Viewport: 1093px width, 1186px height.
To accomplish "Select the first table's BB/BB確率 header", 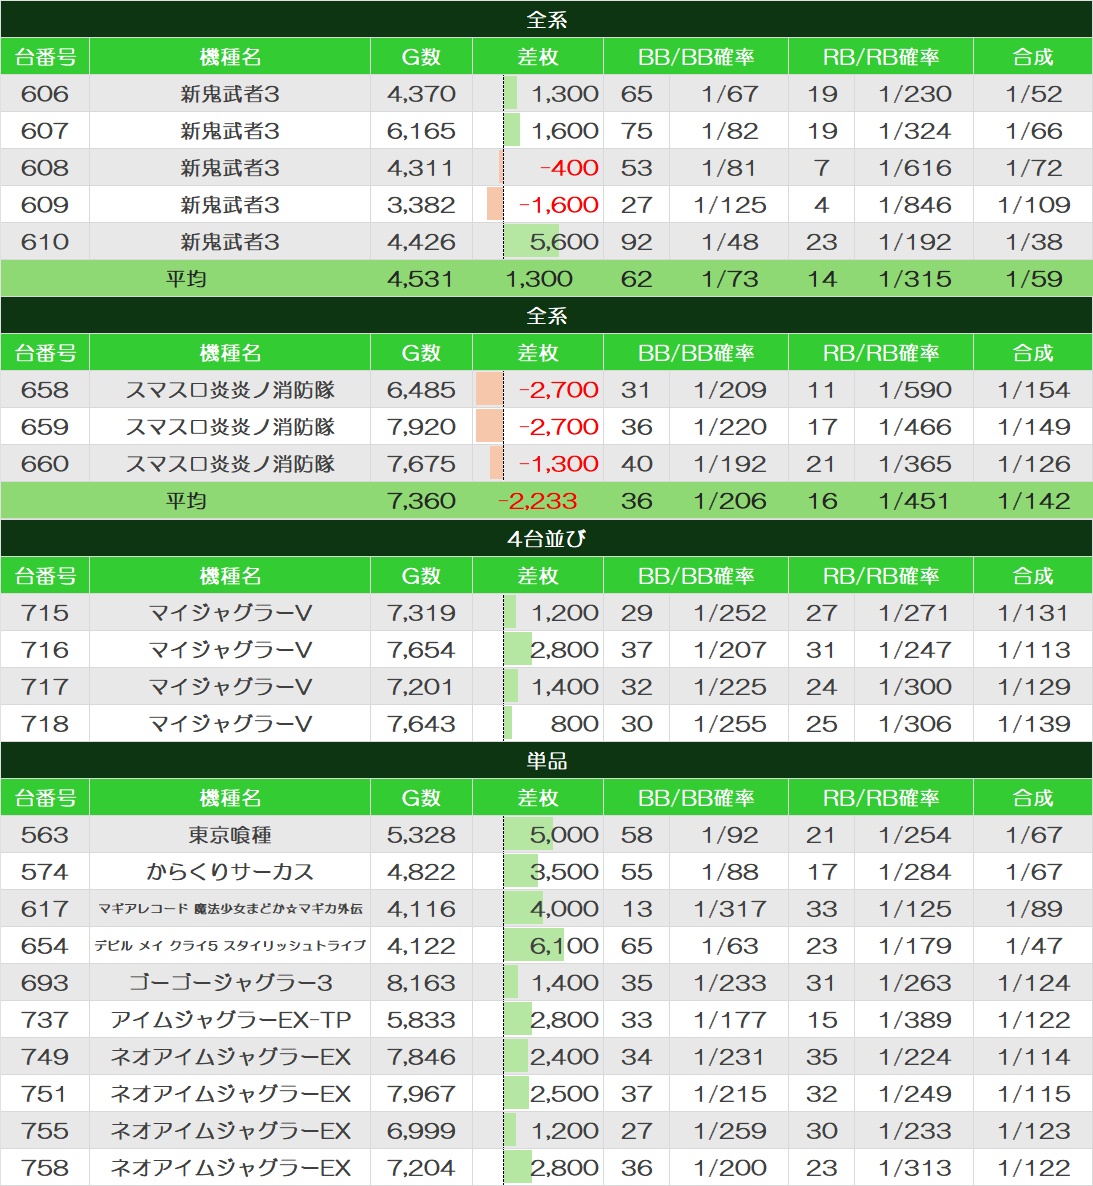I will (696, 57).
